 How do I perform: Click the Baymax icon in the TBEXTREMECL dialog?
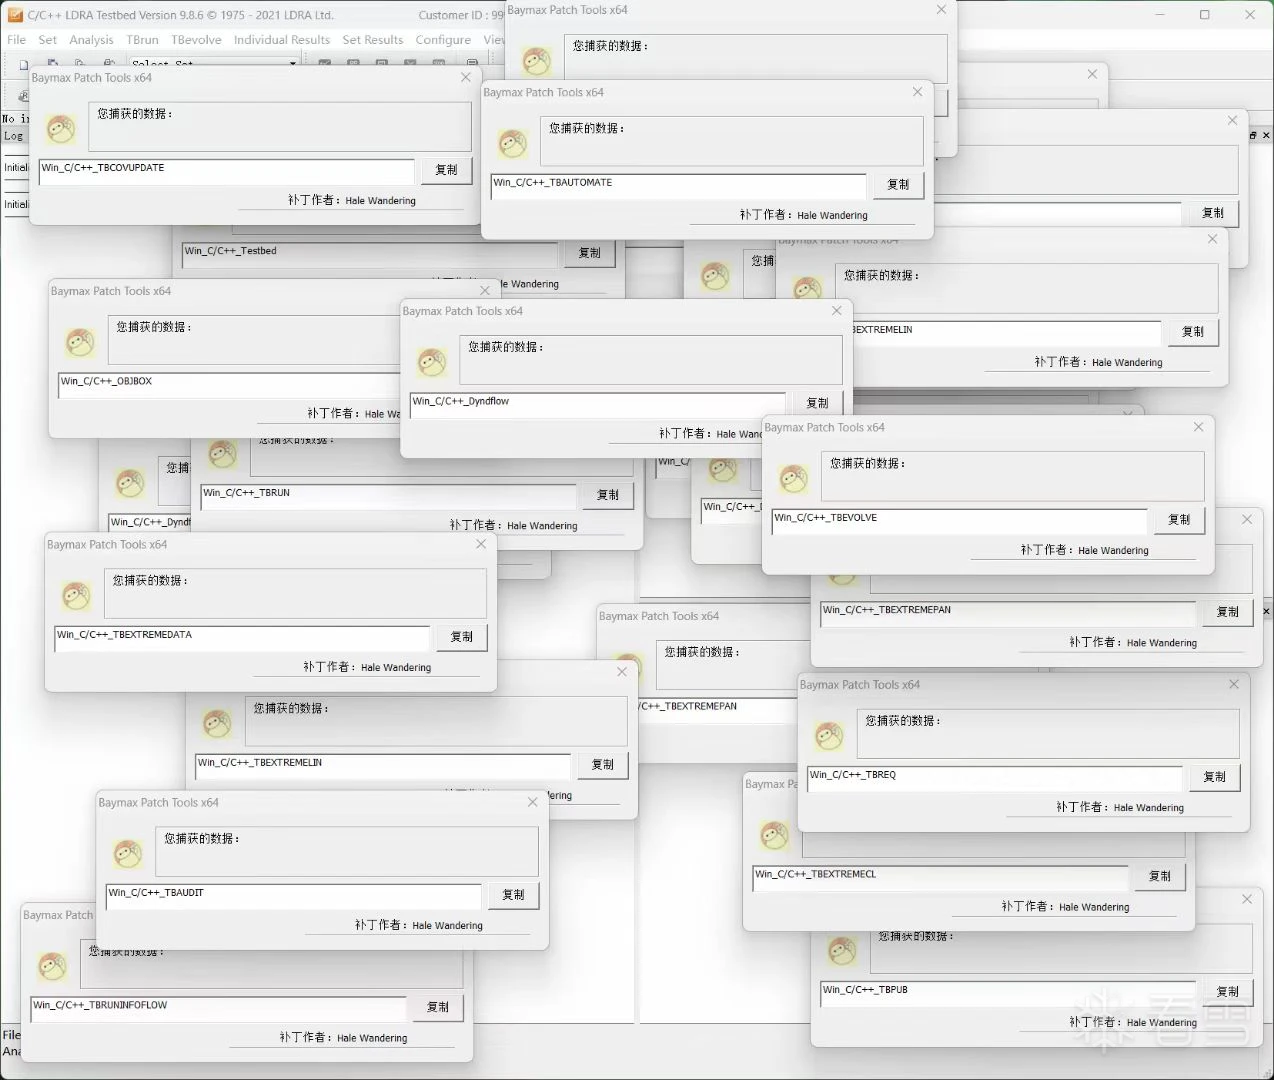pyautogui.click(x=775, y=835)
